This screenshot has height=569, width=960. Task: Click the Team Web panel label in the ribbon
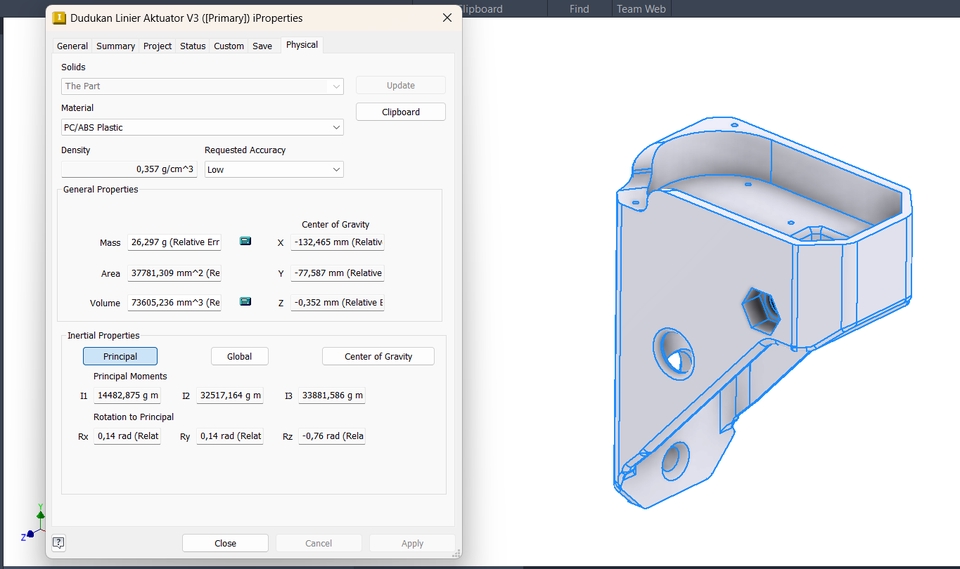pos(641,9)
